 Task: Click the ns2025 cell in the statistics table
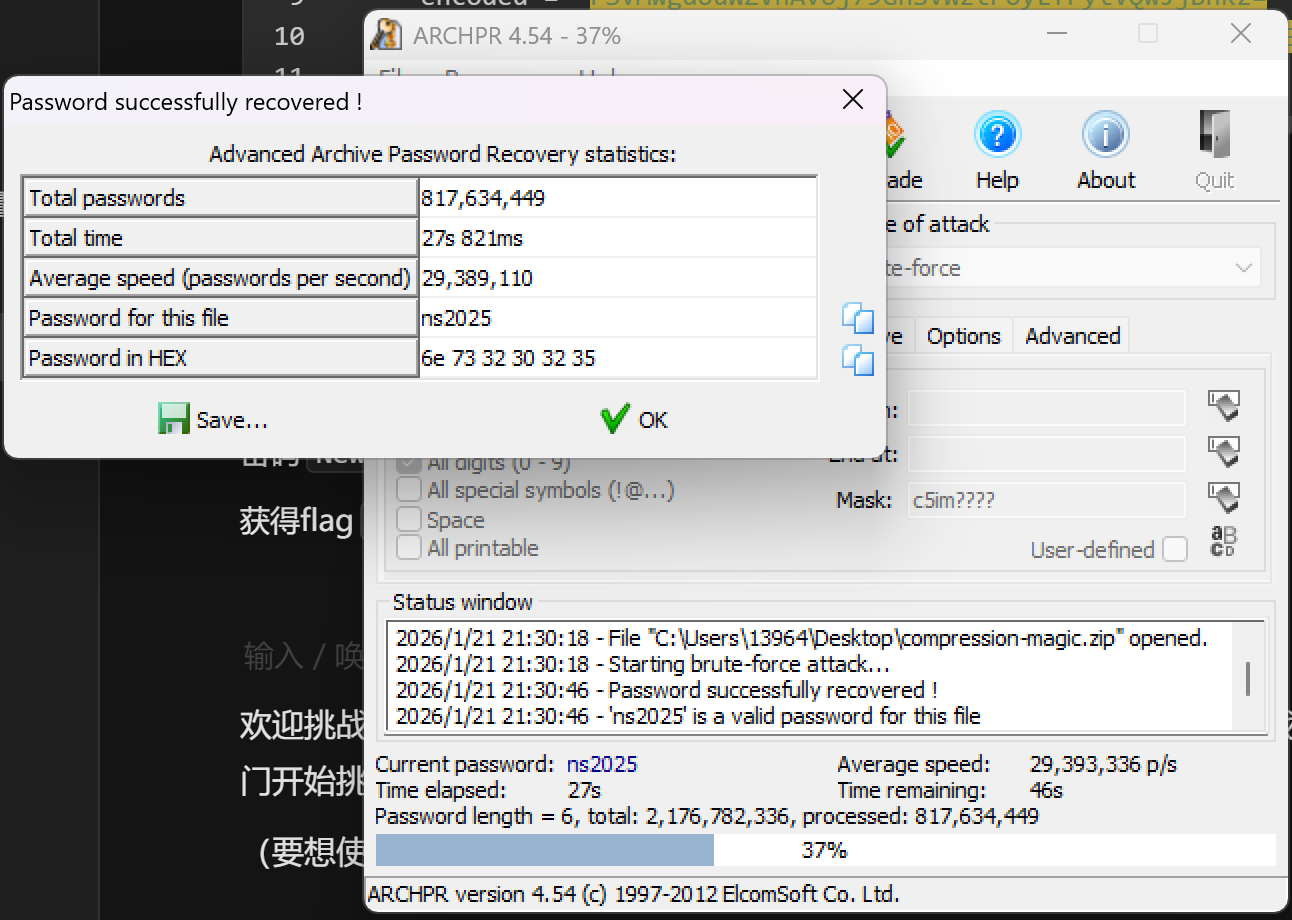618,318
